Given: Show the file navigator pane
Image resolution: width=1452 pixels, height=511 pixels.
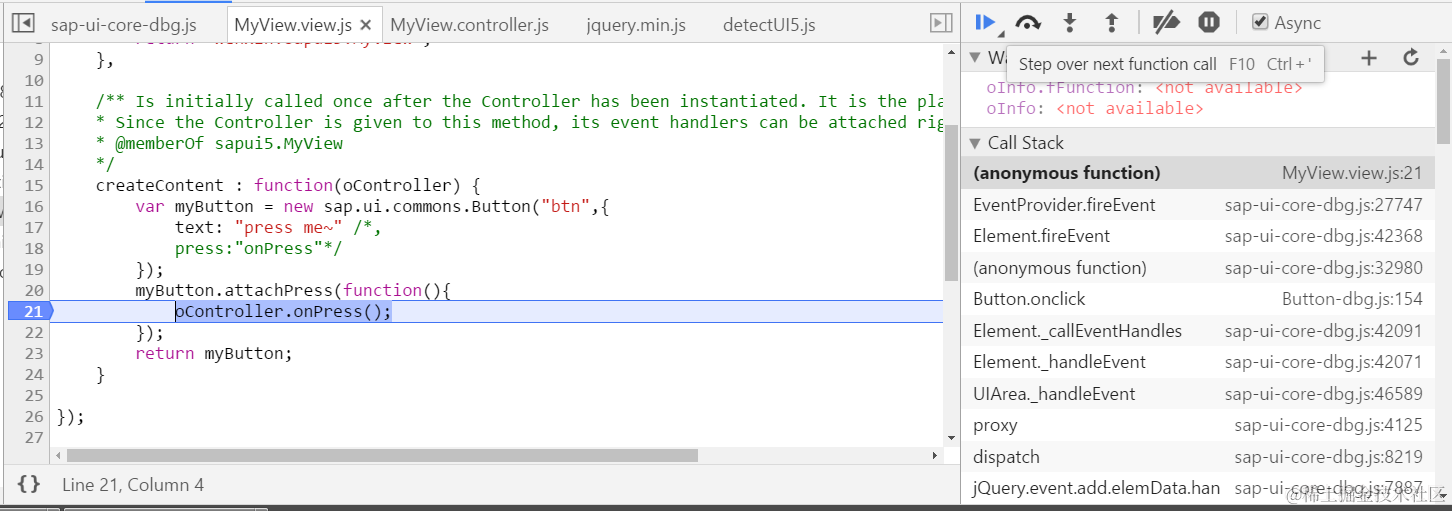Looking at the screenshot, I should pyautogui.click(x=22, y=23).
